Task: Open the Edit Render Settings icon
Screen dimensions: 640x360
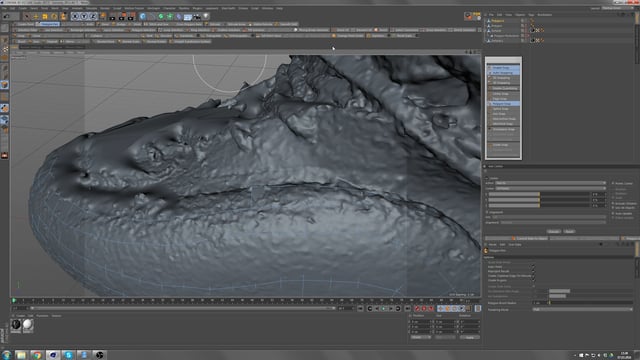Action: [131, 16]
